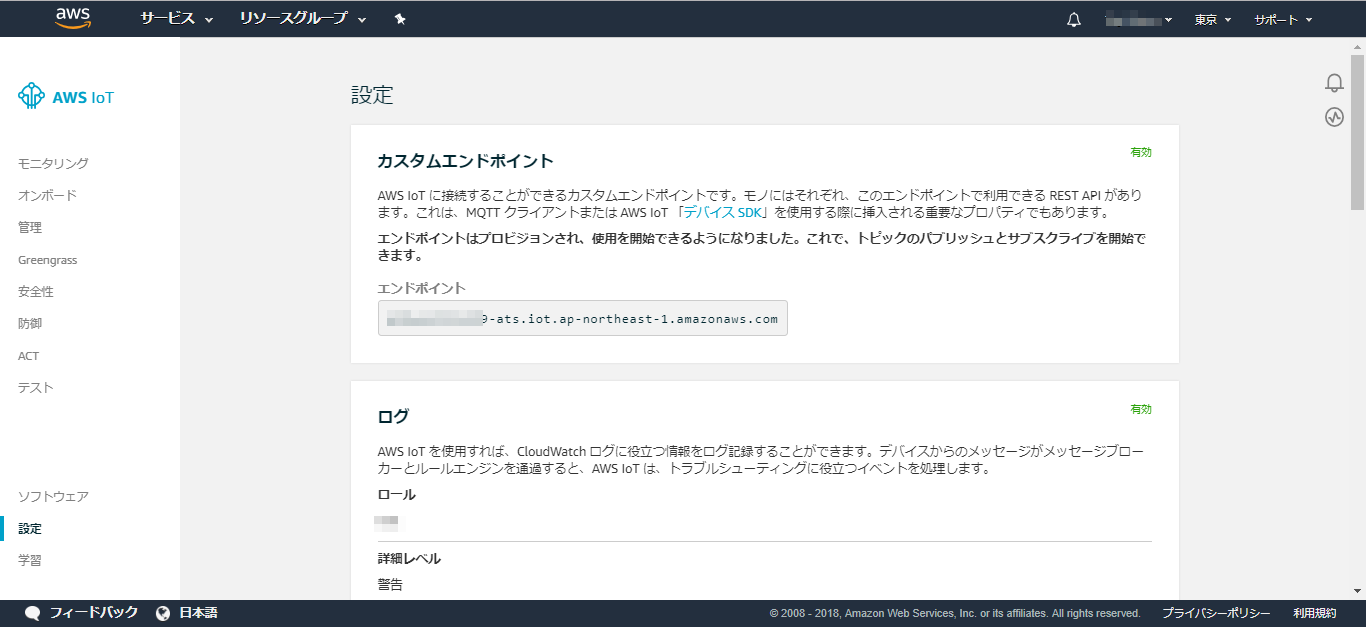Expand the リソースグループ dropdown
This screenshot has height=627, width=1366.
pyautogui.click(x=303, y=19)
